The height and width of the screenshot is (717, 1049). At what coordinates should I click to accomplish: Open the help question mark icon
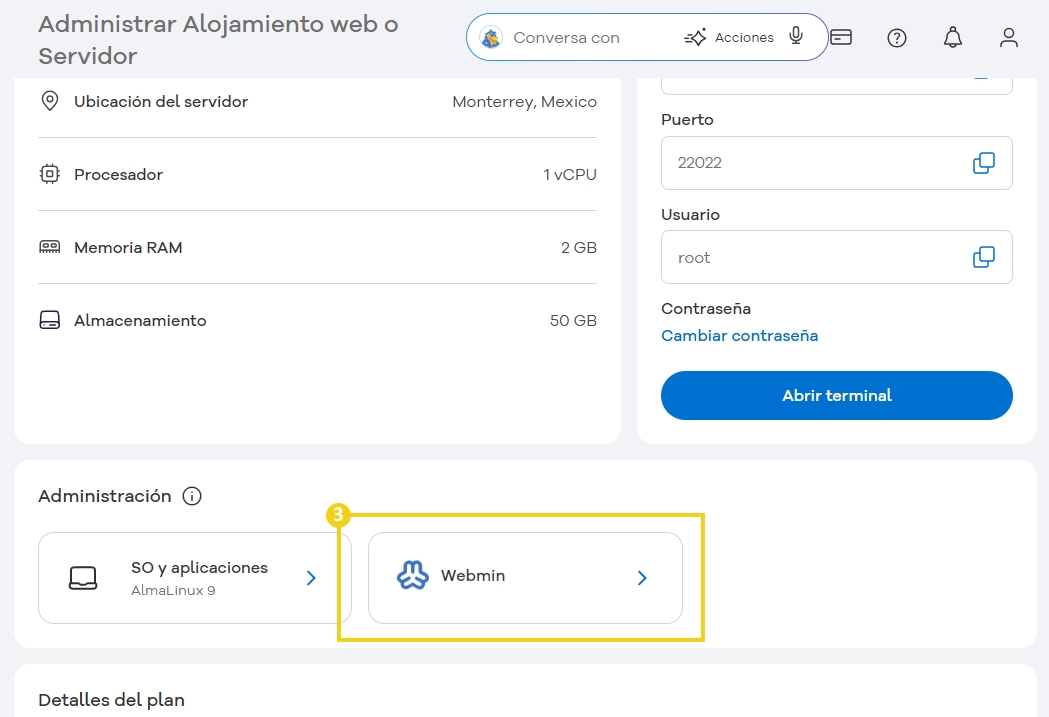(896, 37)
